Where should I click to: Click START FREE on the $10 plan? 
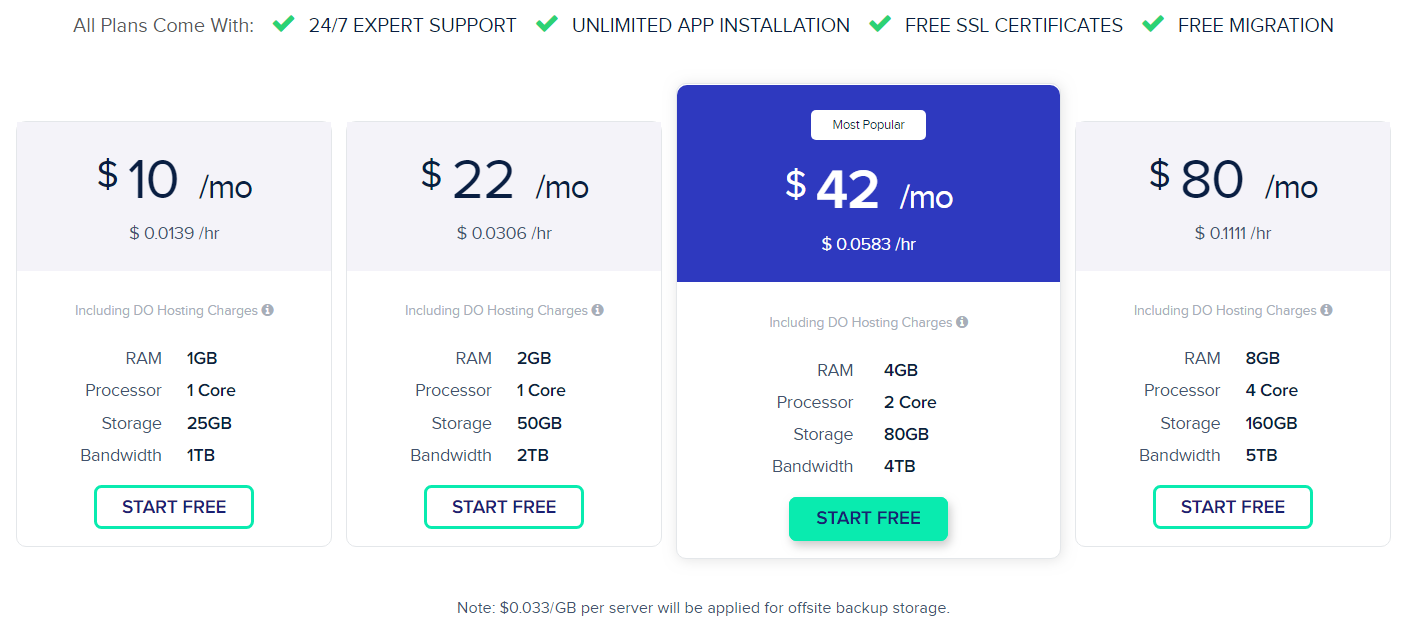173,507
